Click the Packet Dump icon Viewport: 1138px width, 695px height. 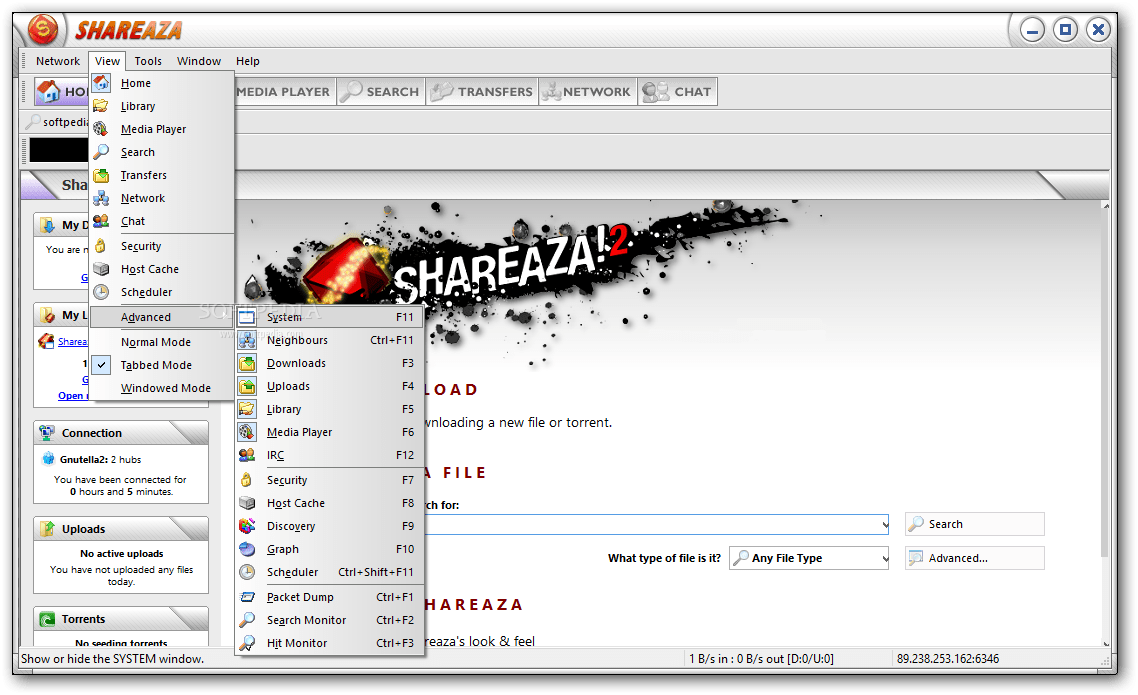[x=247, y=597]
